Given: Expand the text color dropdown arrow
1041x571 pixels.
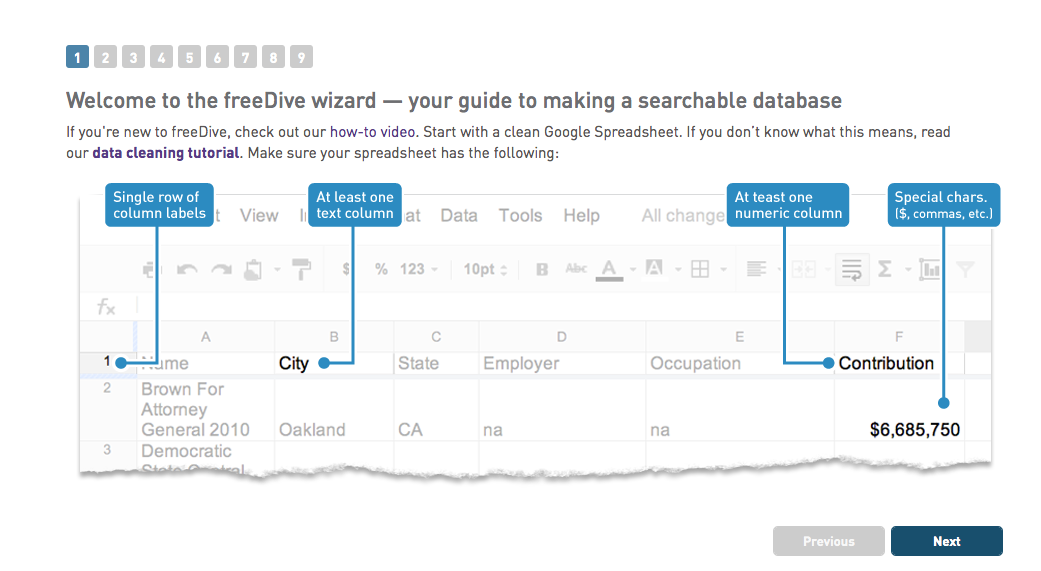Looking at the screenshot, I should (633, 269).
